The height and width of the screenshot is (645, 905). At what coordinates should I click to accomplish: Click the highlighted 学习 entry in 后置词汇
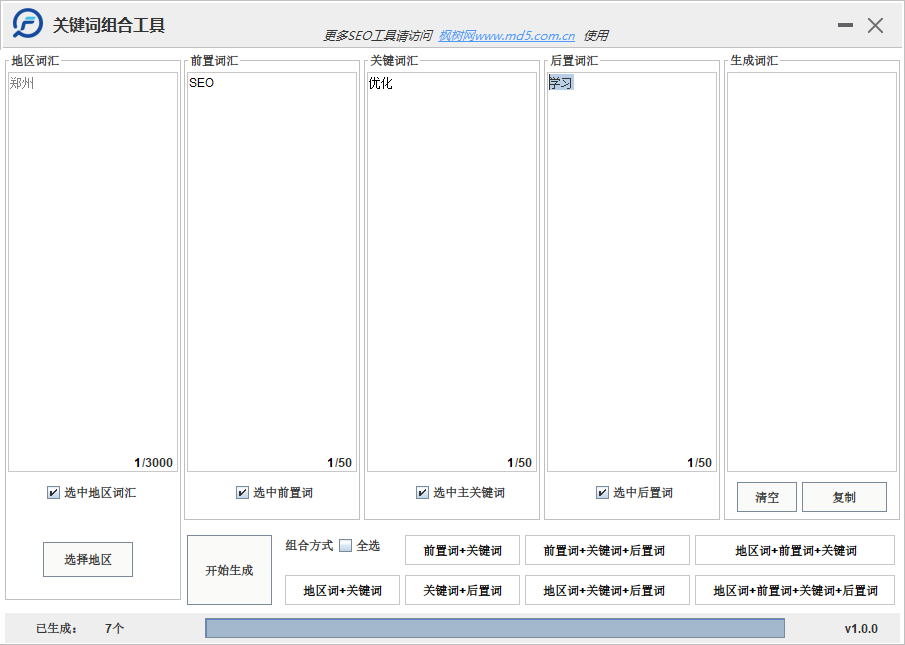tap(561, 83)
